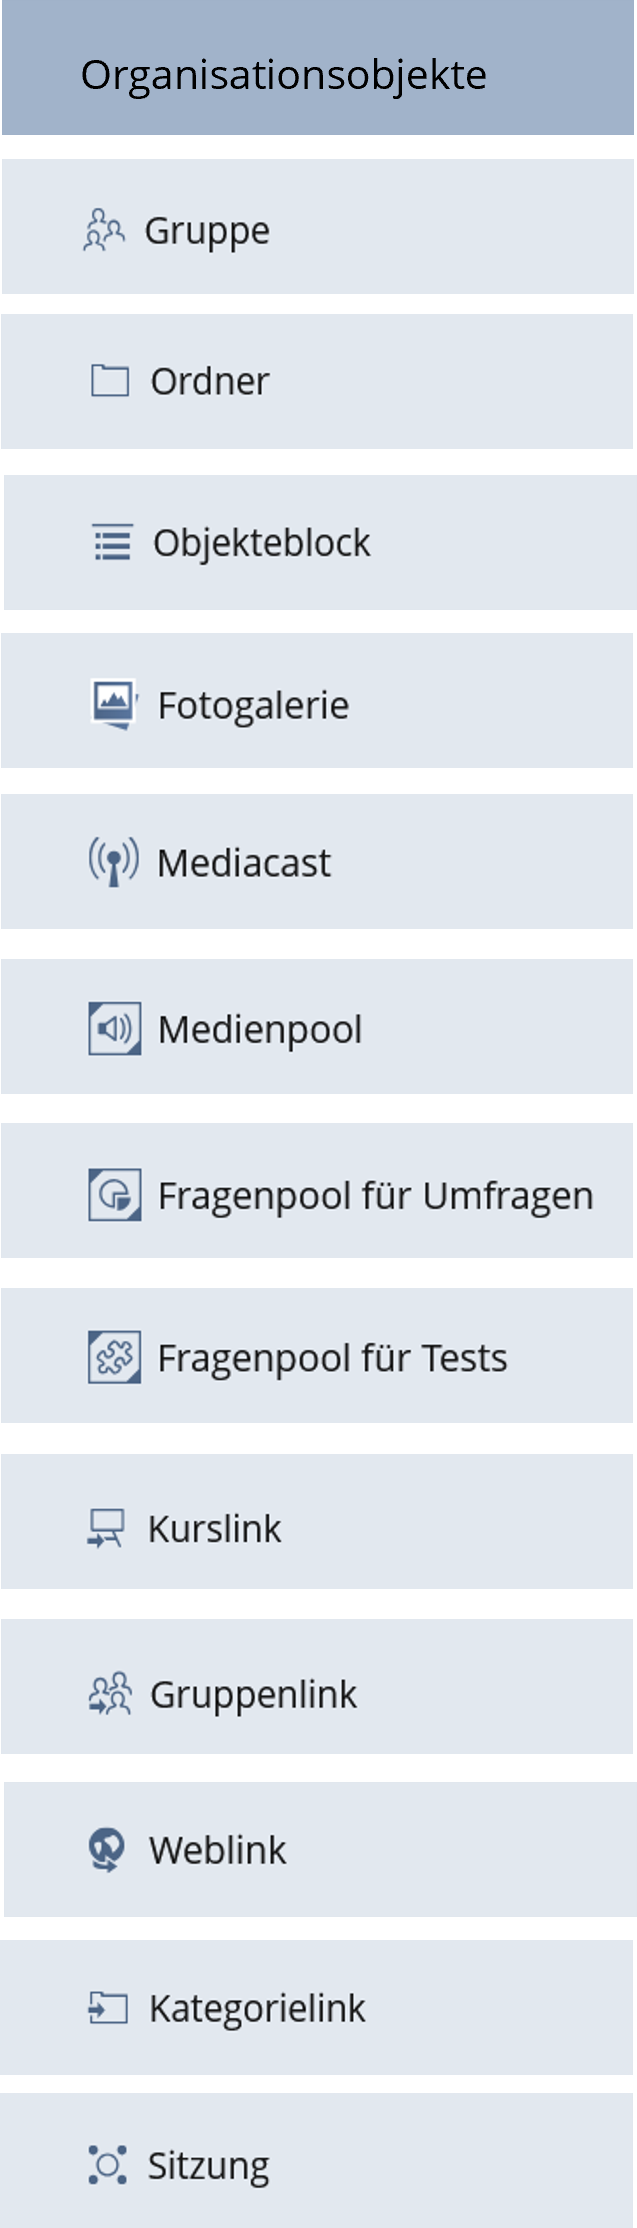The image size is (637, 2228).
Task: Click the Gruppe people icon
Action: 104,229
